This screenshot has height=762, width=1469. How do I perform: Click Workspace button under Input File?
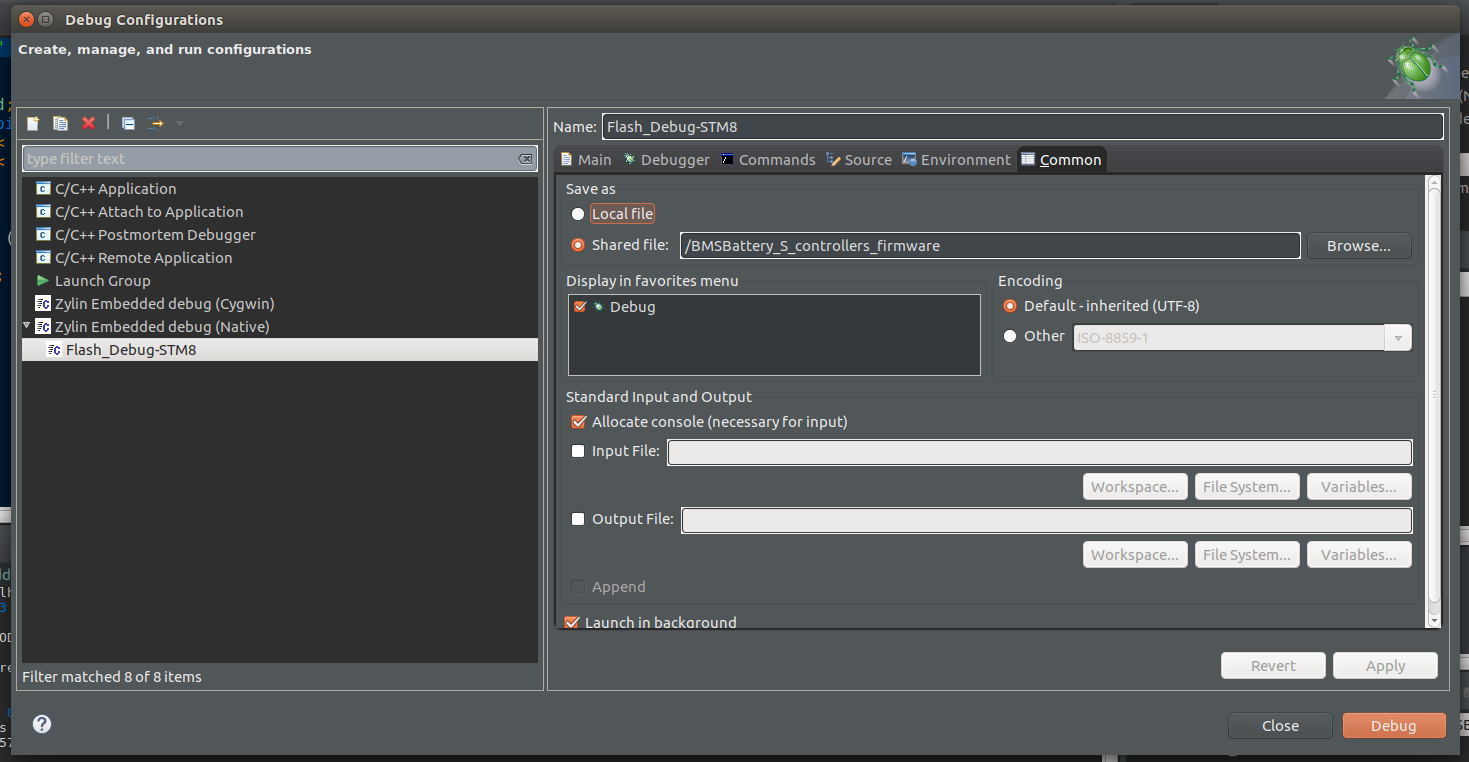pos(1135,487)
